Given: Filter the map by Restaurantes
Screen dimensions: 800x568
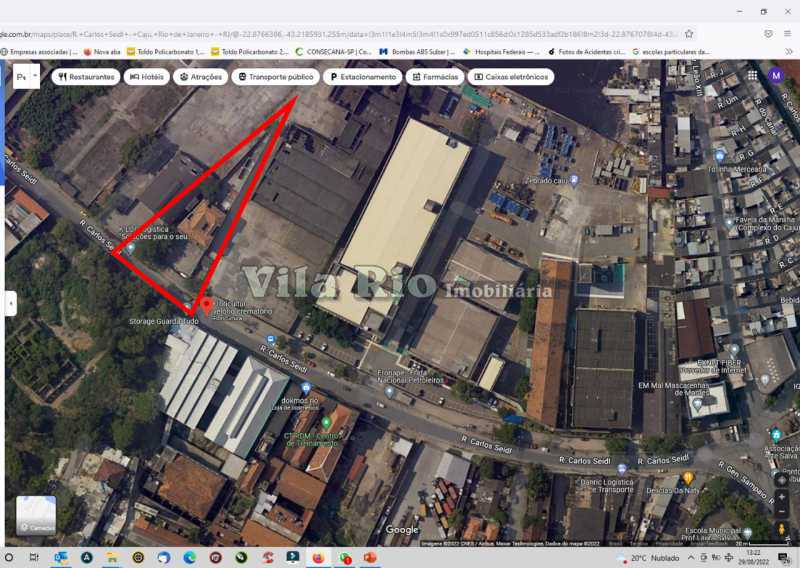Looking at the screenshot, I should coord(86,77).
